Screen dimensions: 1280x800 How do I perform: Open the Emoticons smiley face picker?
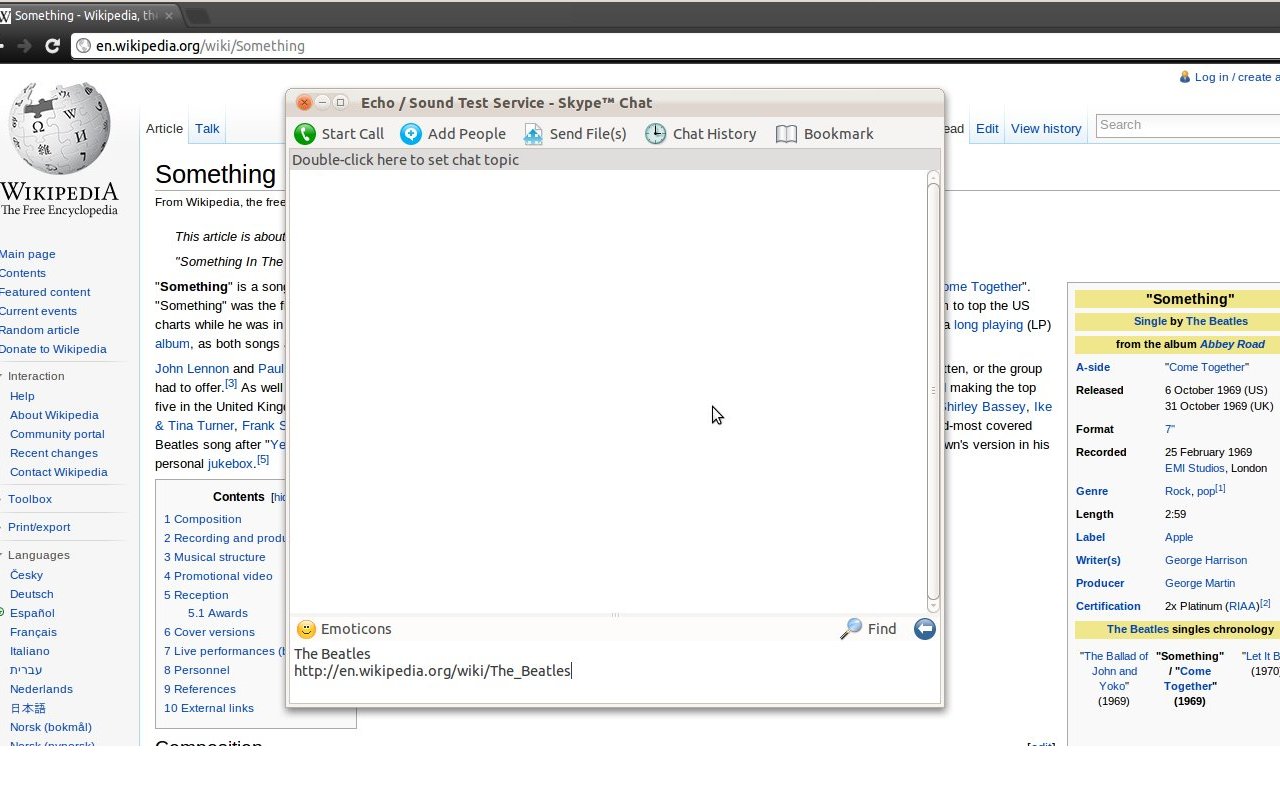[x=307, y=629]
